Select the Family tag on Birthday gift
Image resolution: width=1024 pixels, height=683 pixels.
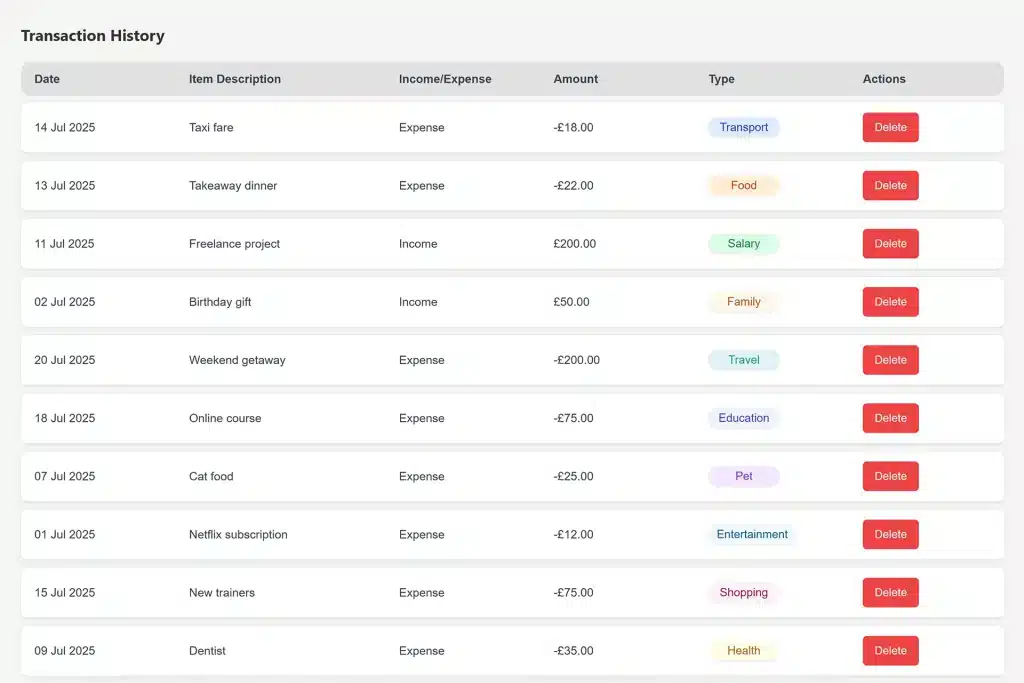point(743,301)
